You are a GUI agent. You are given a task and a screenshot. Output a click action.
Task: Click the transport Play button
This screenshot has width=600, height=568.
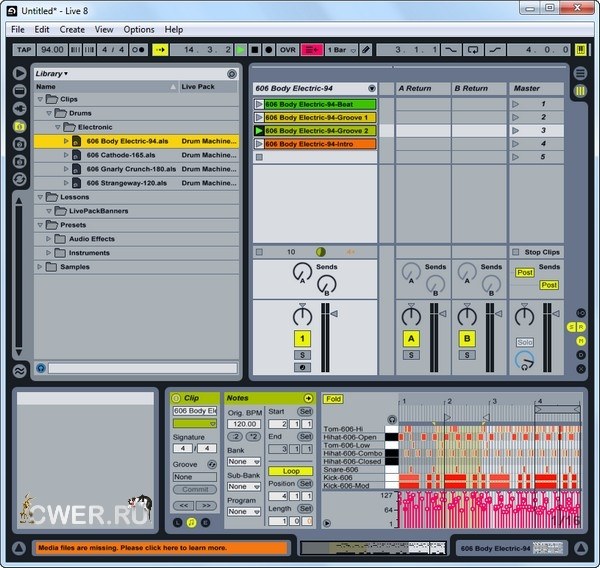coord(240,49)
